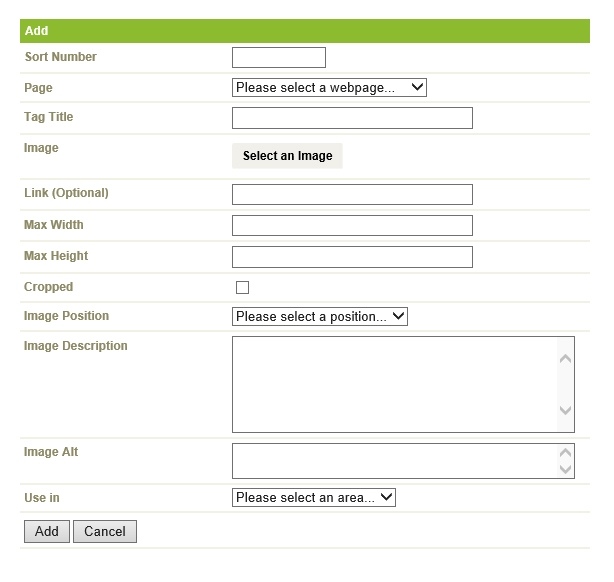Viewport: 614px width, 582px height.
Task: Click the Select an Image button
Action: tap(287, 156)
